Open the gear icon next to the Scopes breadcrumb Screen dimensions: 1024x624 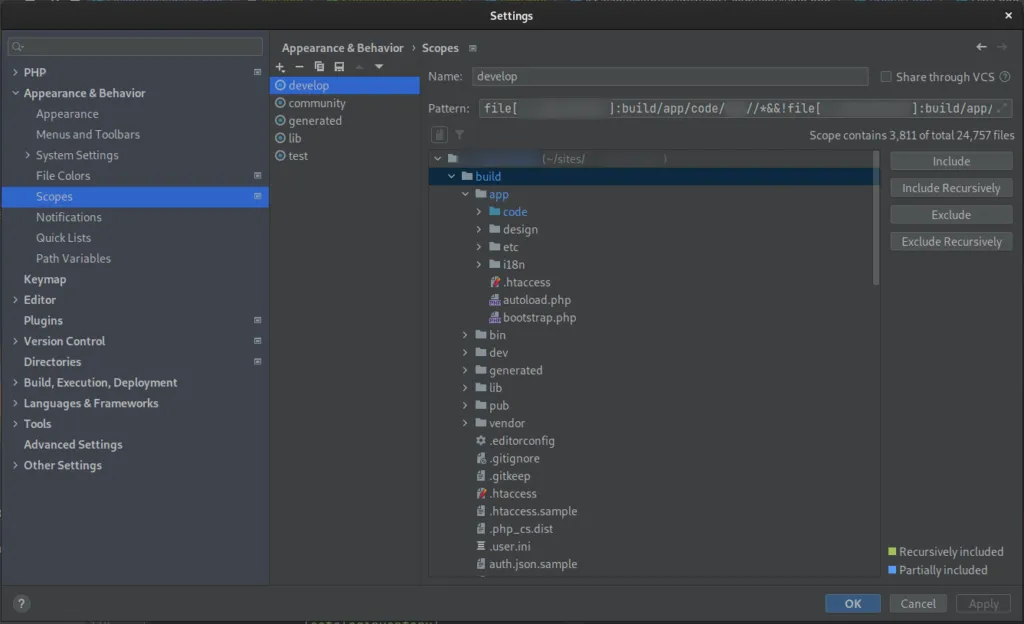473,47
